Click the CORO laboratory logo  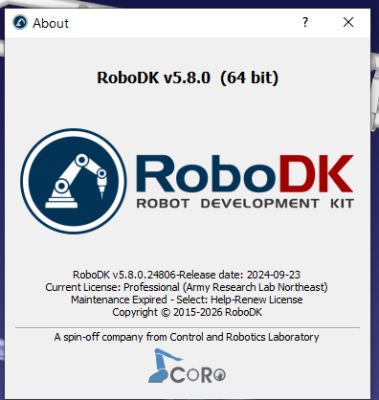point(187,366)
